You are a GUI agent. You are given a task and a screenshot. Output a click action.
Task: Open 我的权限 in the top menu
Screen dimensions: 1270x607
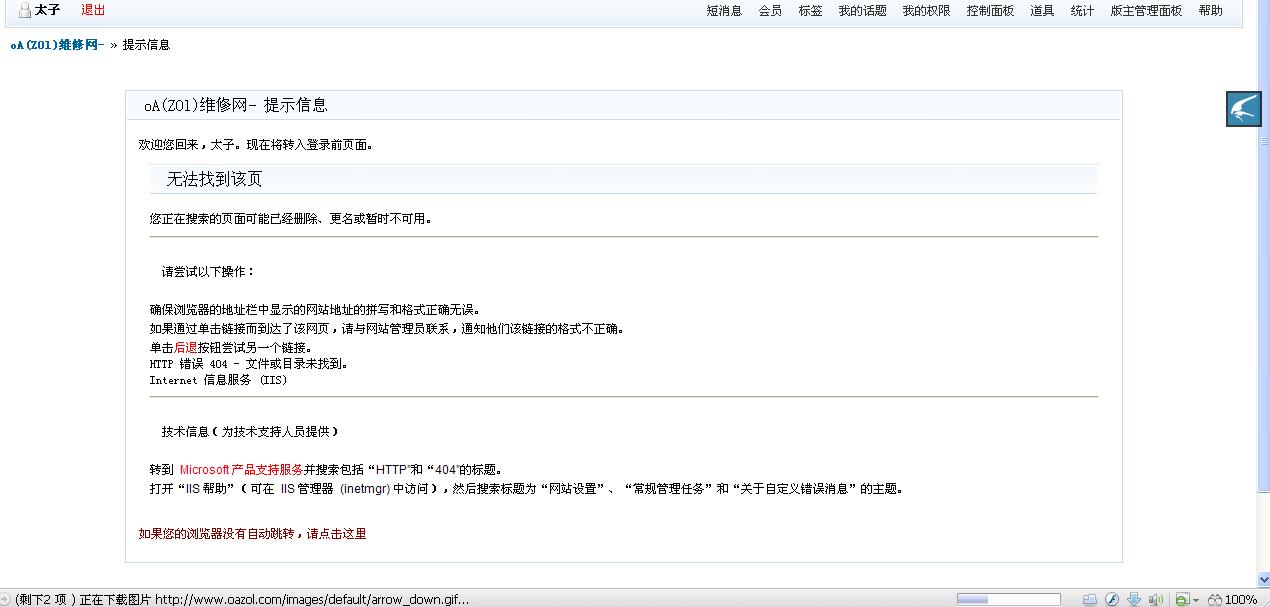926,11
